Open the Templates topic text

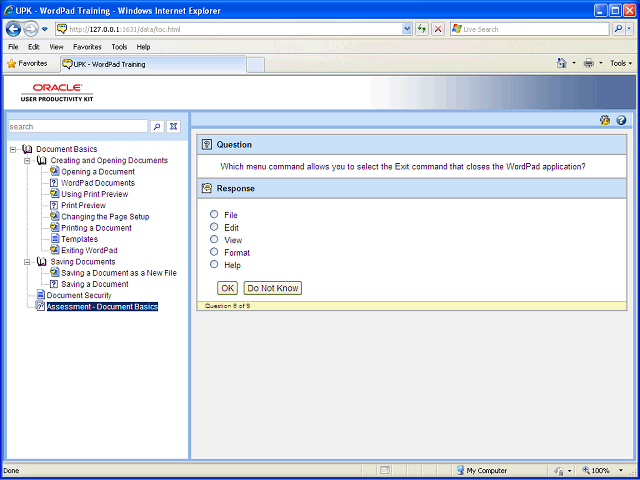[x=80, y=239]
